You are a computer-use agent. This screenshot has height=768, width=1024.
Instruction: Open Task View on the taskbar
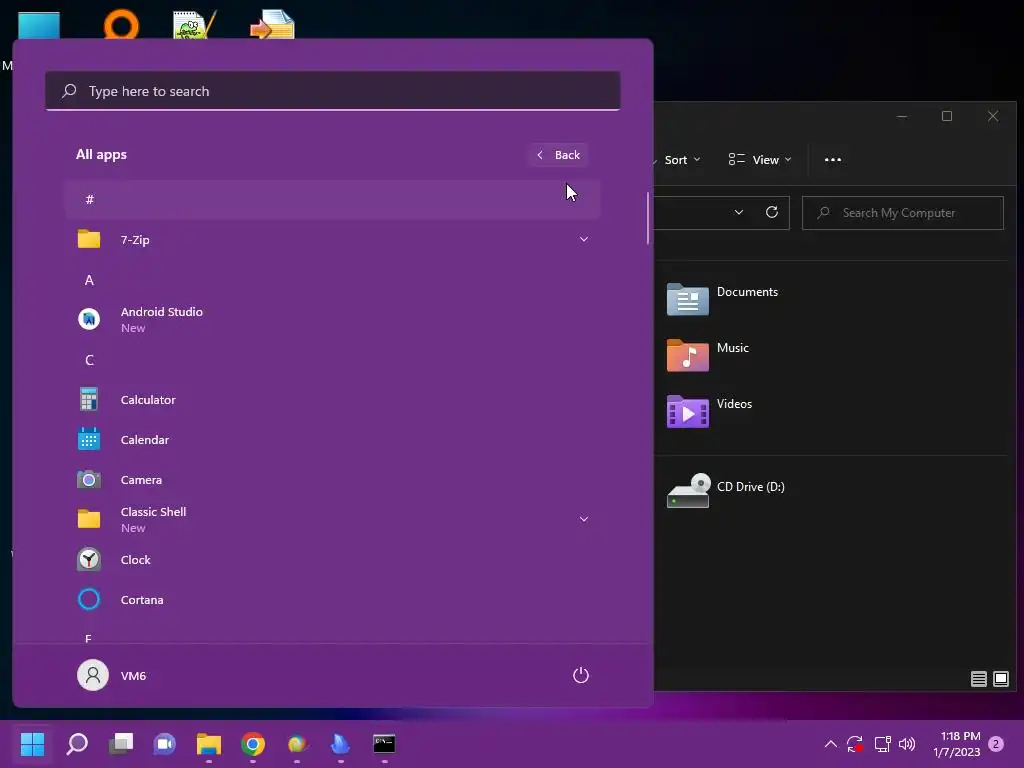pos(121,743)
